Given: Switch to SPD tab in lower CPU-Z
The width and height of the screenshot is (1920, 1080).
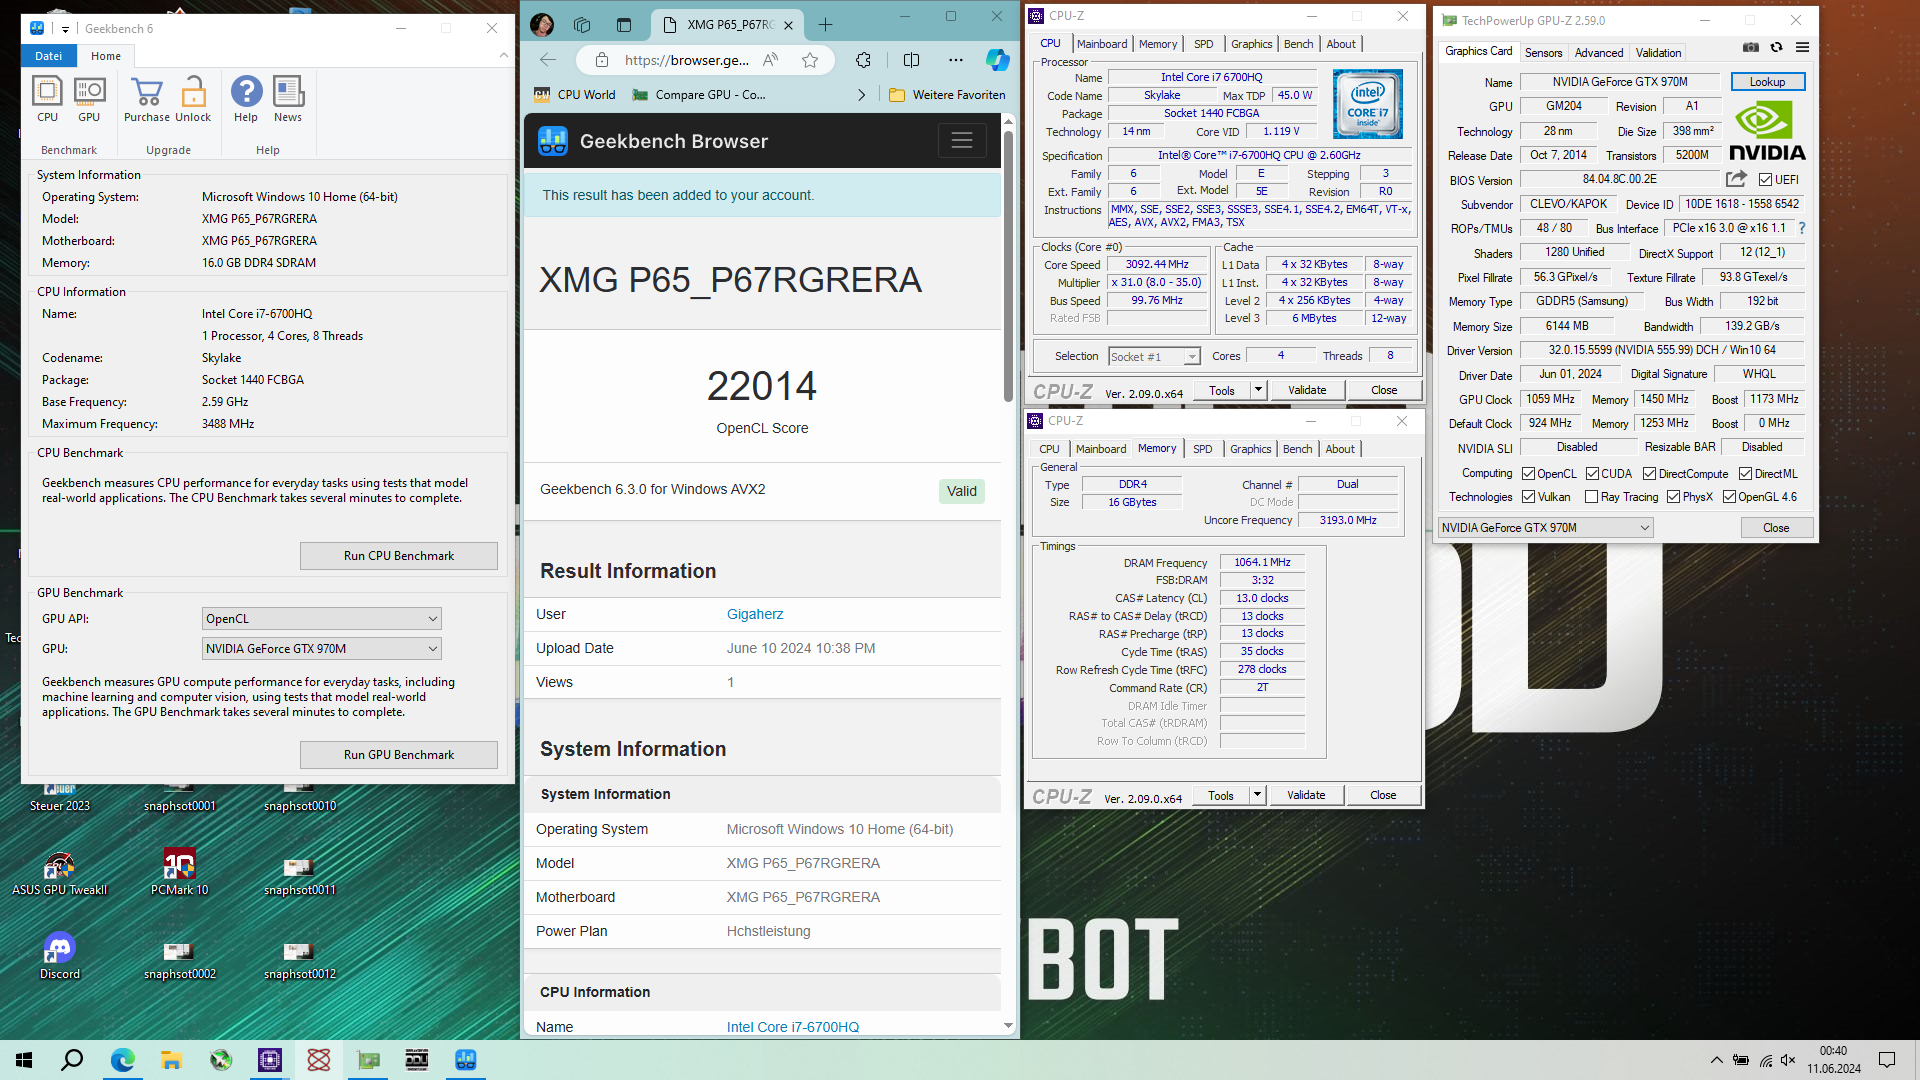Looking at the screenshot, I should [1202, 449].
